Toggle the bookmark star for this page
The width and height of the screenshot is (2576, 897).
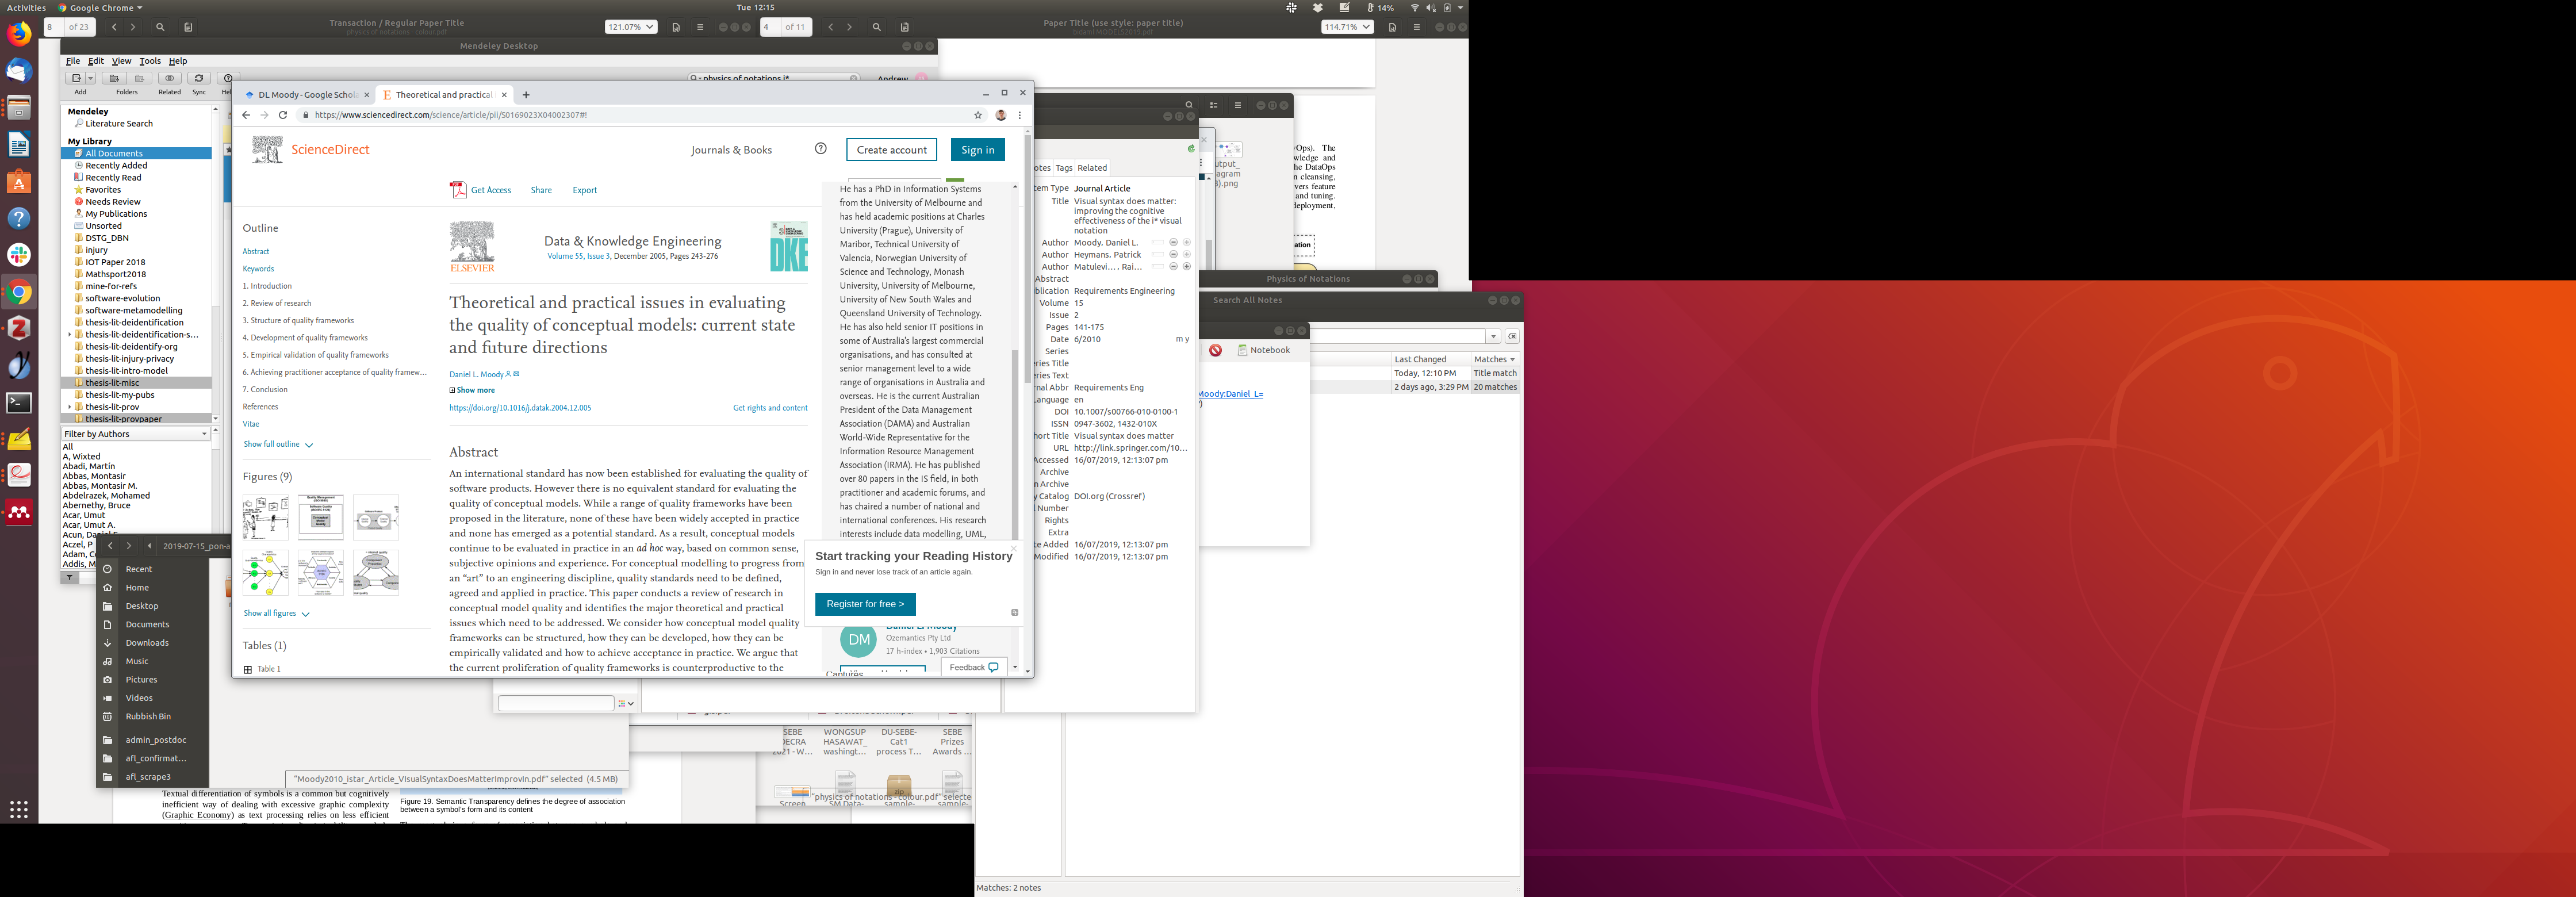(x=978, y=115)
